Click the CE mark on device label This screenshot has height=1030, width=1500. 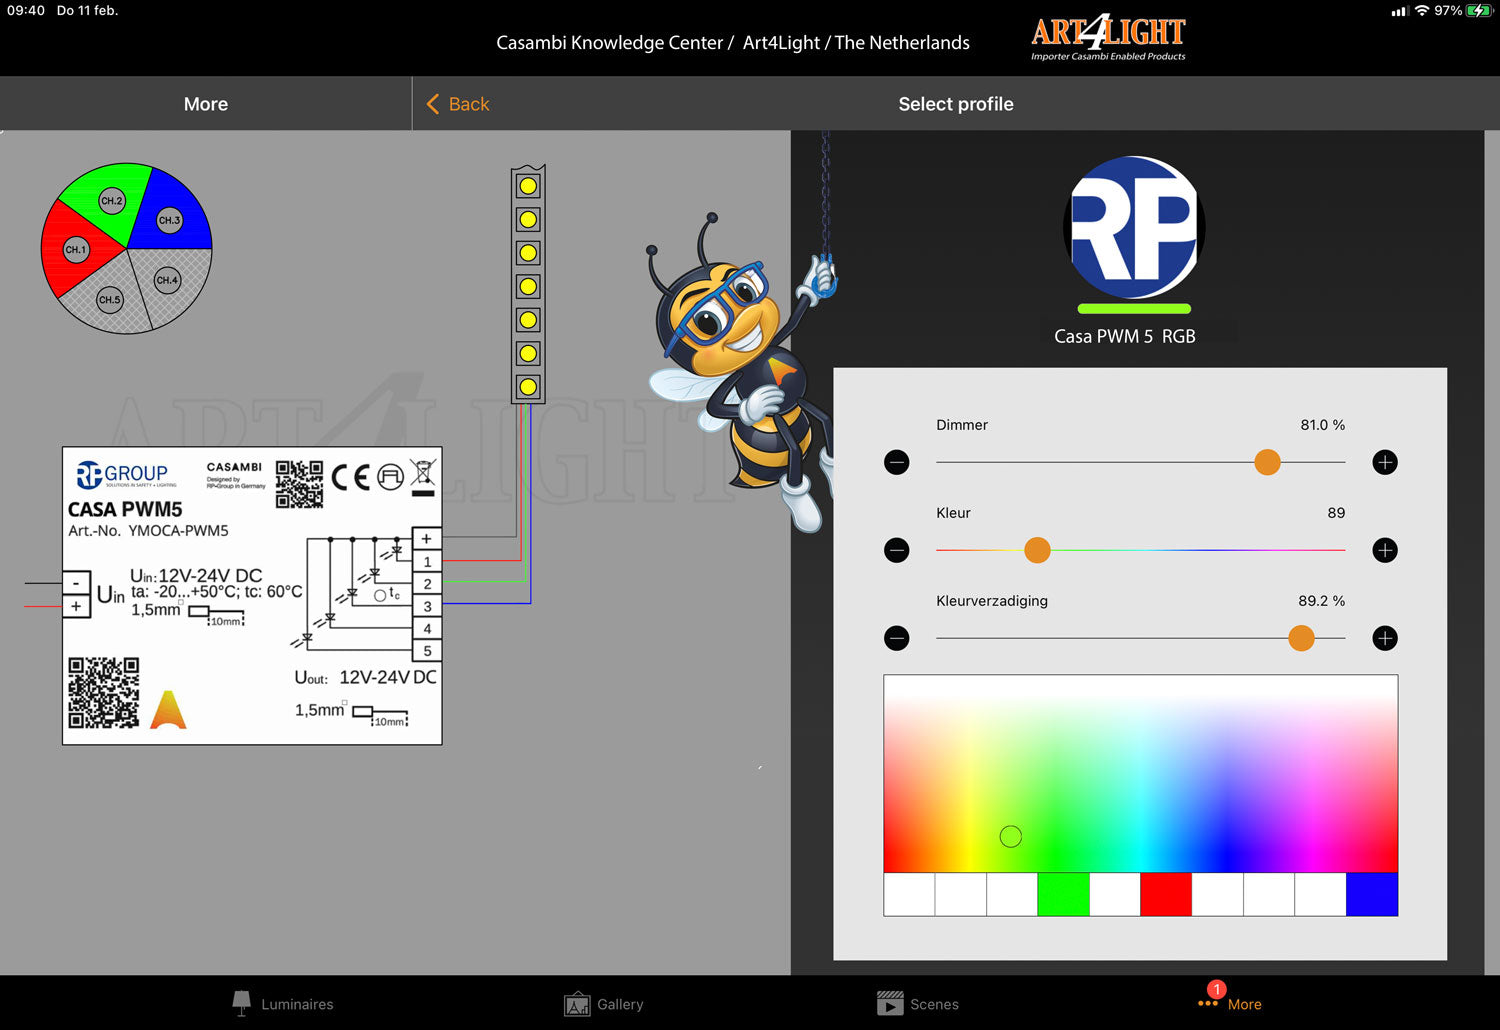point(350,477)
